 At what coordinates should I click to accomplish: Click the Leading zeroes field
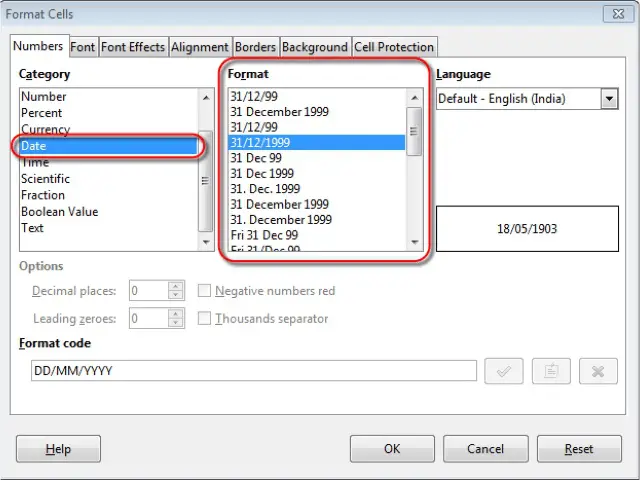(149, 318)
